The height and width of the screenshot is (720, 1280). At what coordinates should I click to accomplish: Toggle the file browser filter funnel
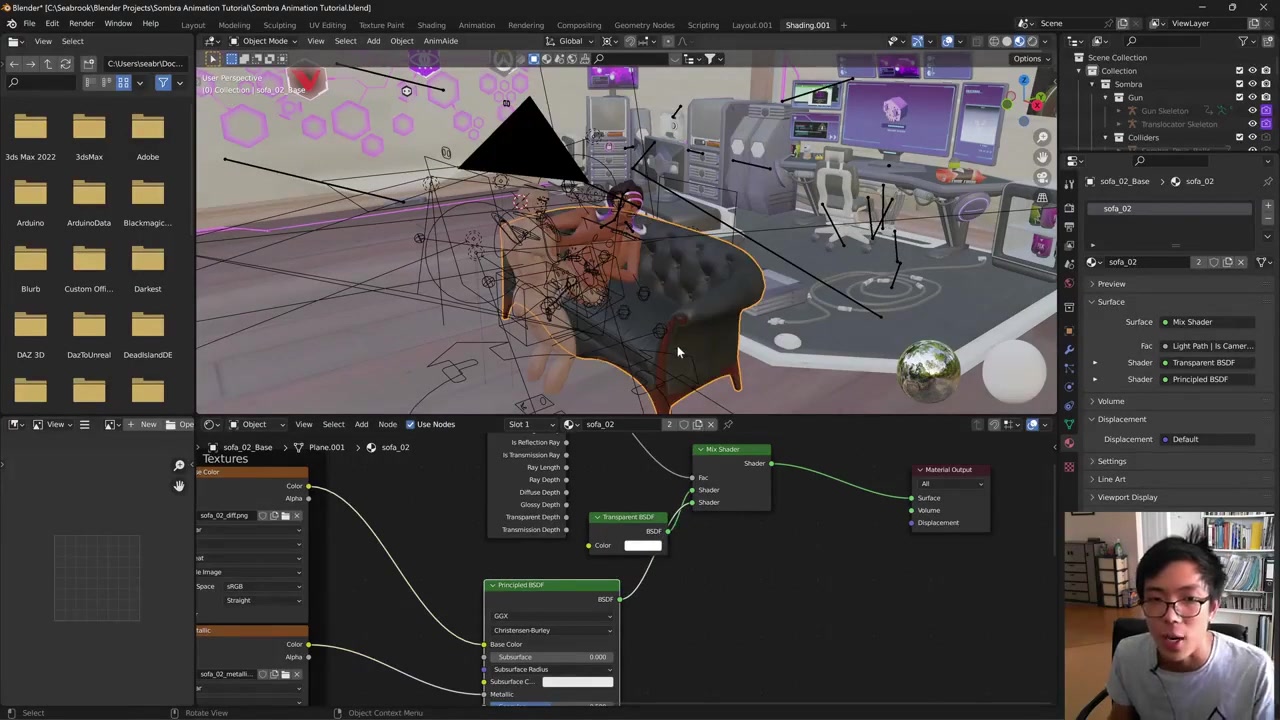(163, 83)
